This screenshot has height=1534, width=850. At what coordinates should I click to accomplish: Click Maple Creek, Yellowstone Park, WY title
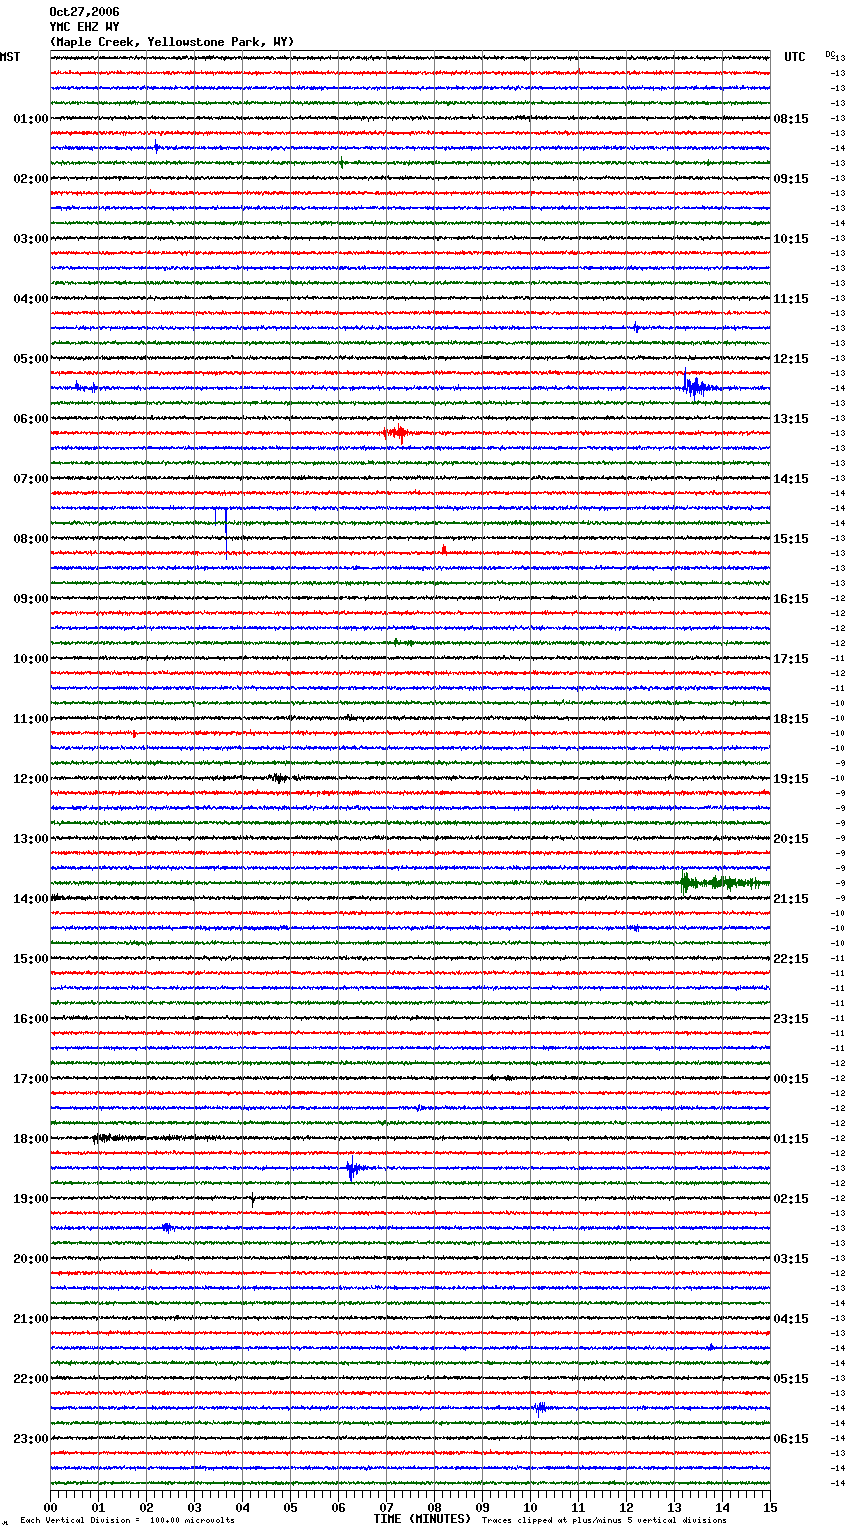(172, 42)
